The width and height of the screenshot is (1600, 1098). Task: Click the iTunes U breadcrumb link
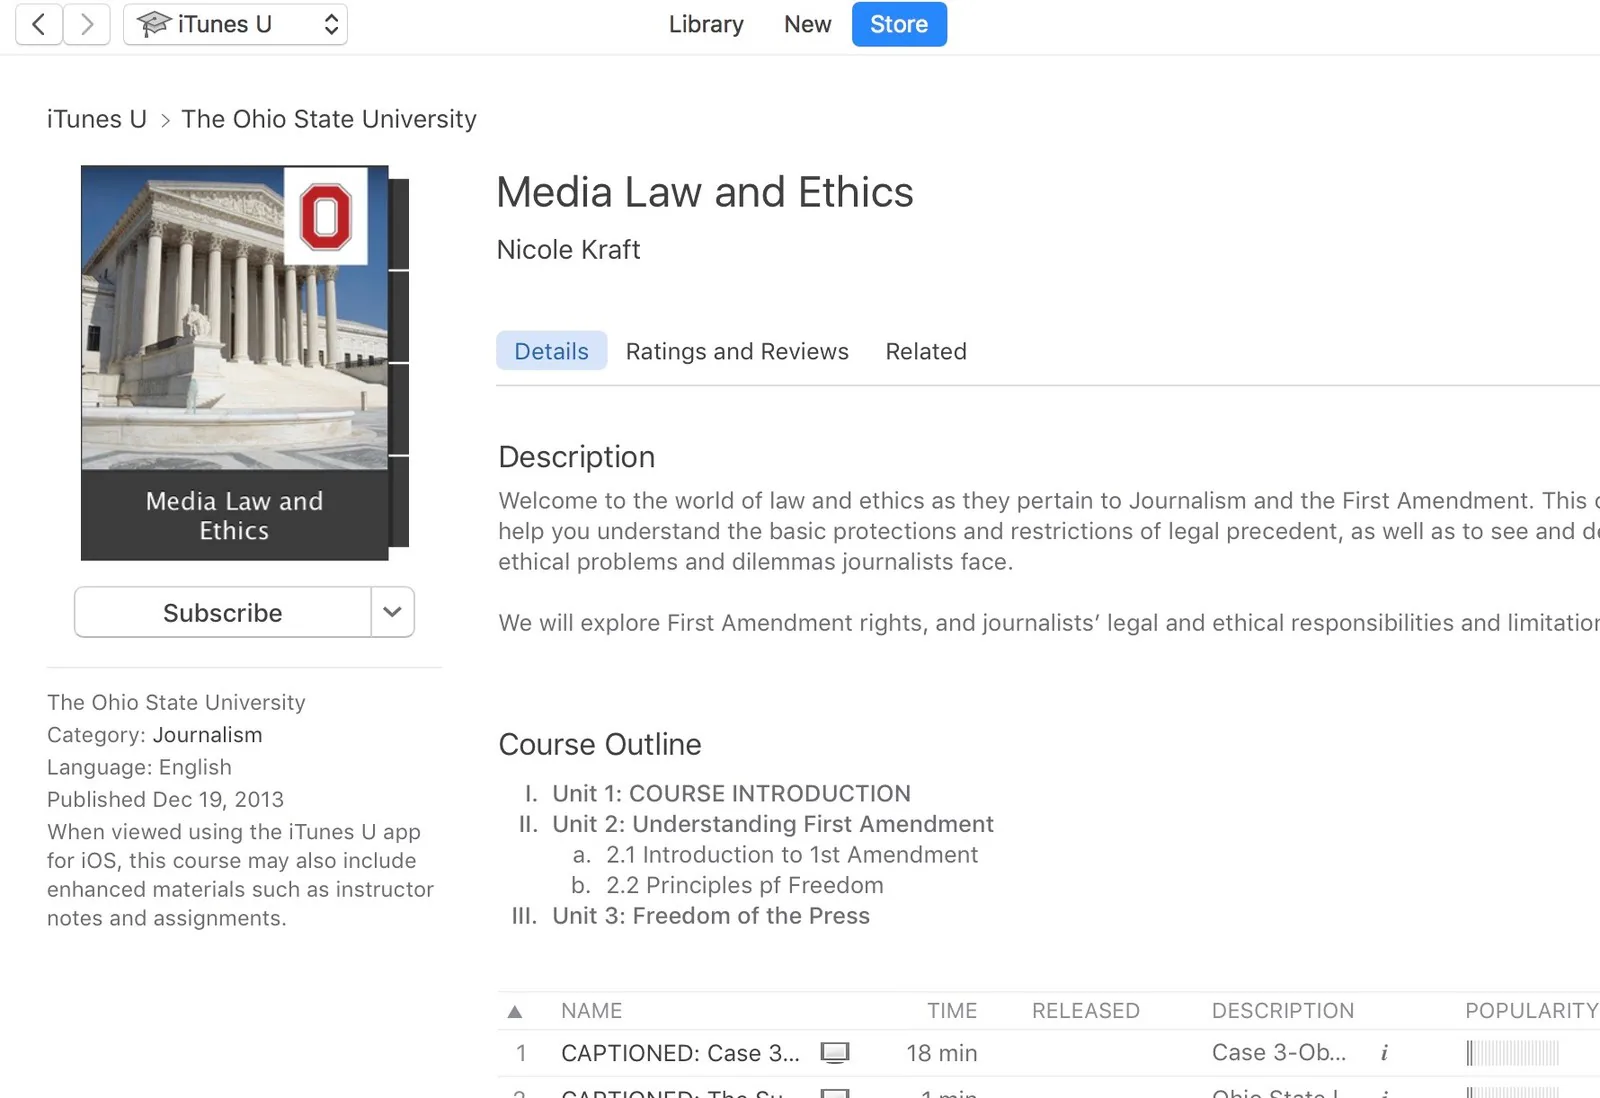[x=97, y=119]
